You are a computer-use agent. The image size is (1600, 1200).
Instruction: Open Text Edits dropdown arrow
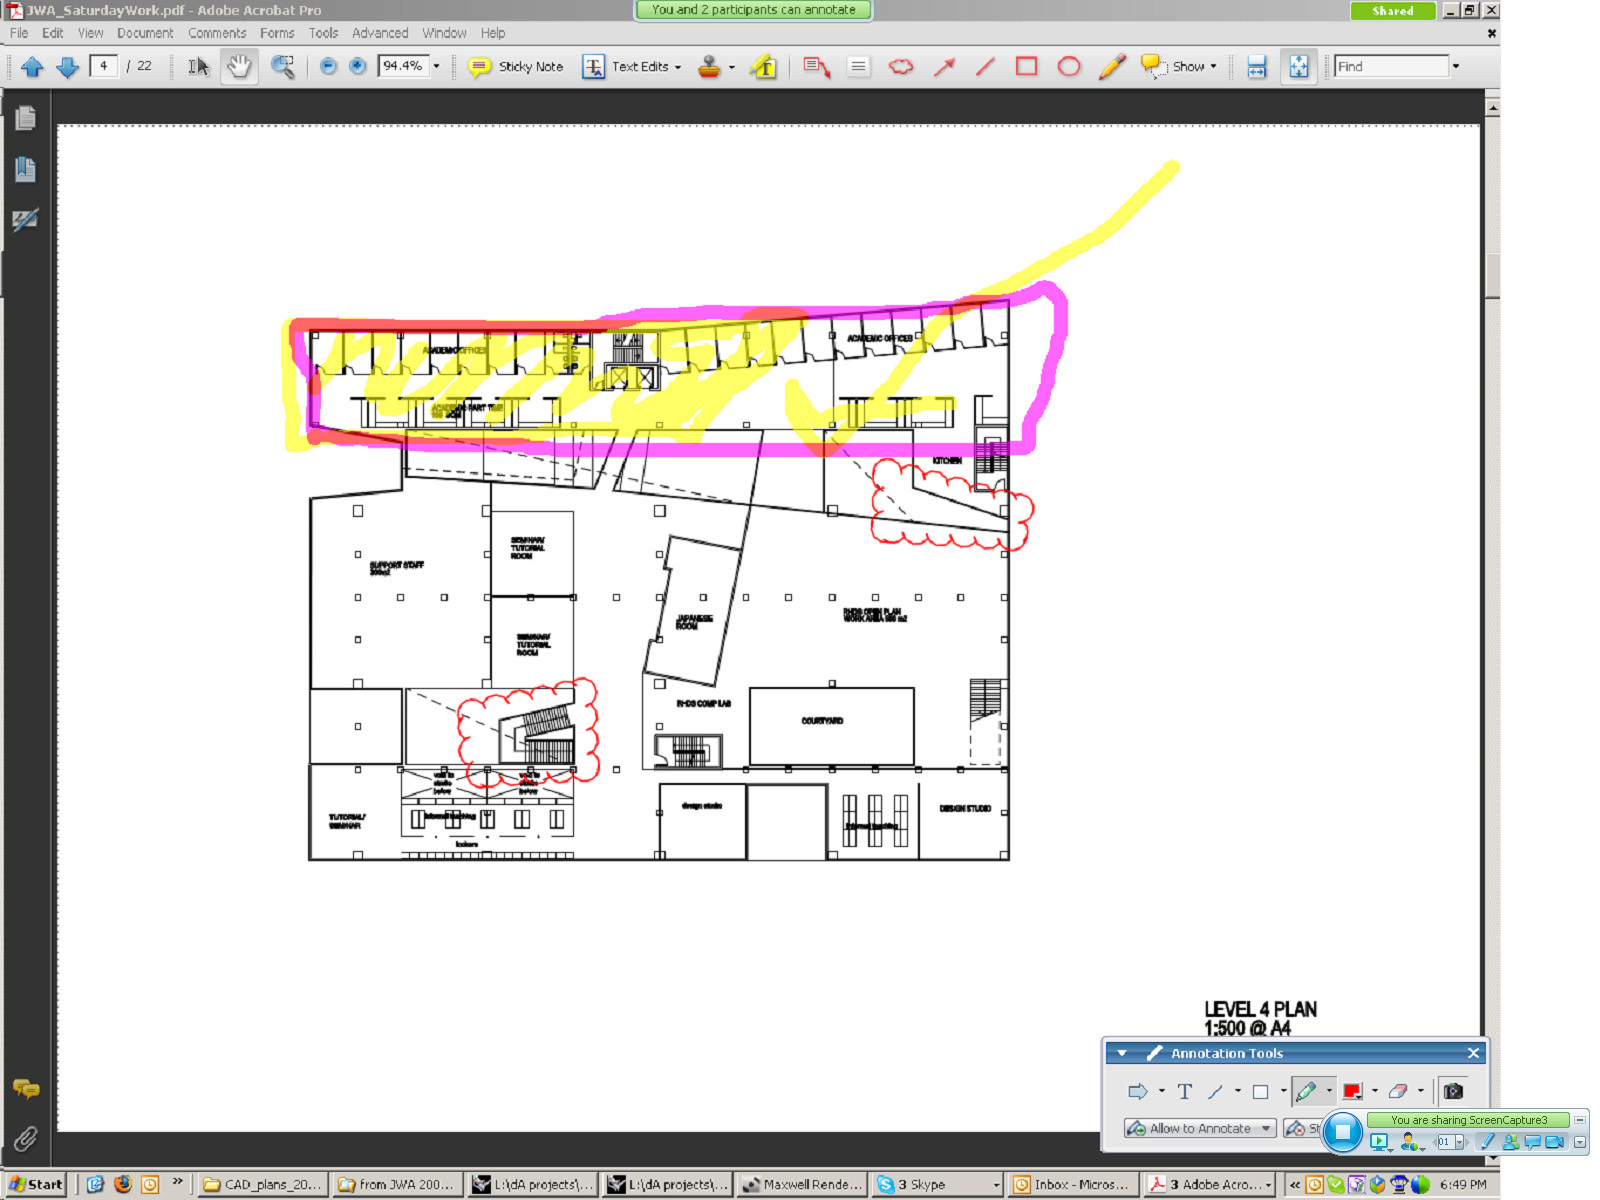click(678, 67)
